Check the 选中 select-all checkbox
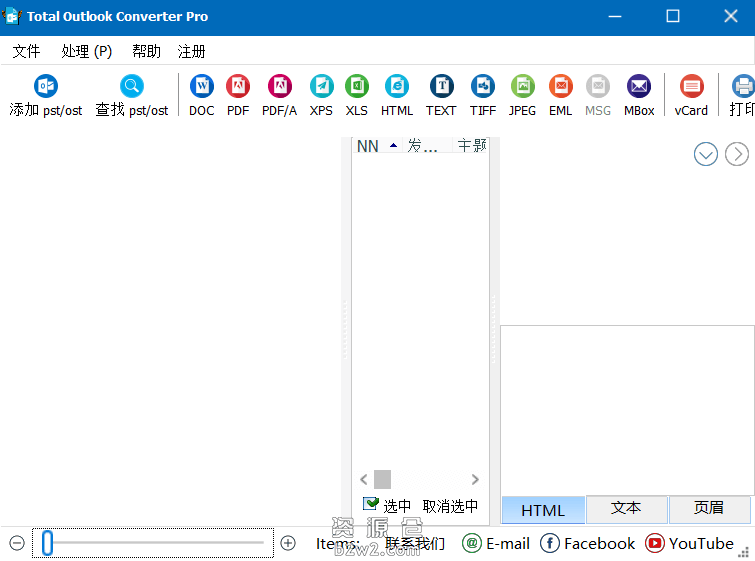 pos(370,505)
